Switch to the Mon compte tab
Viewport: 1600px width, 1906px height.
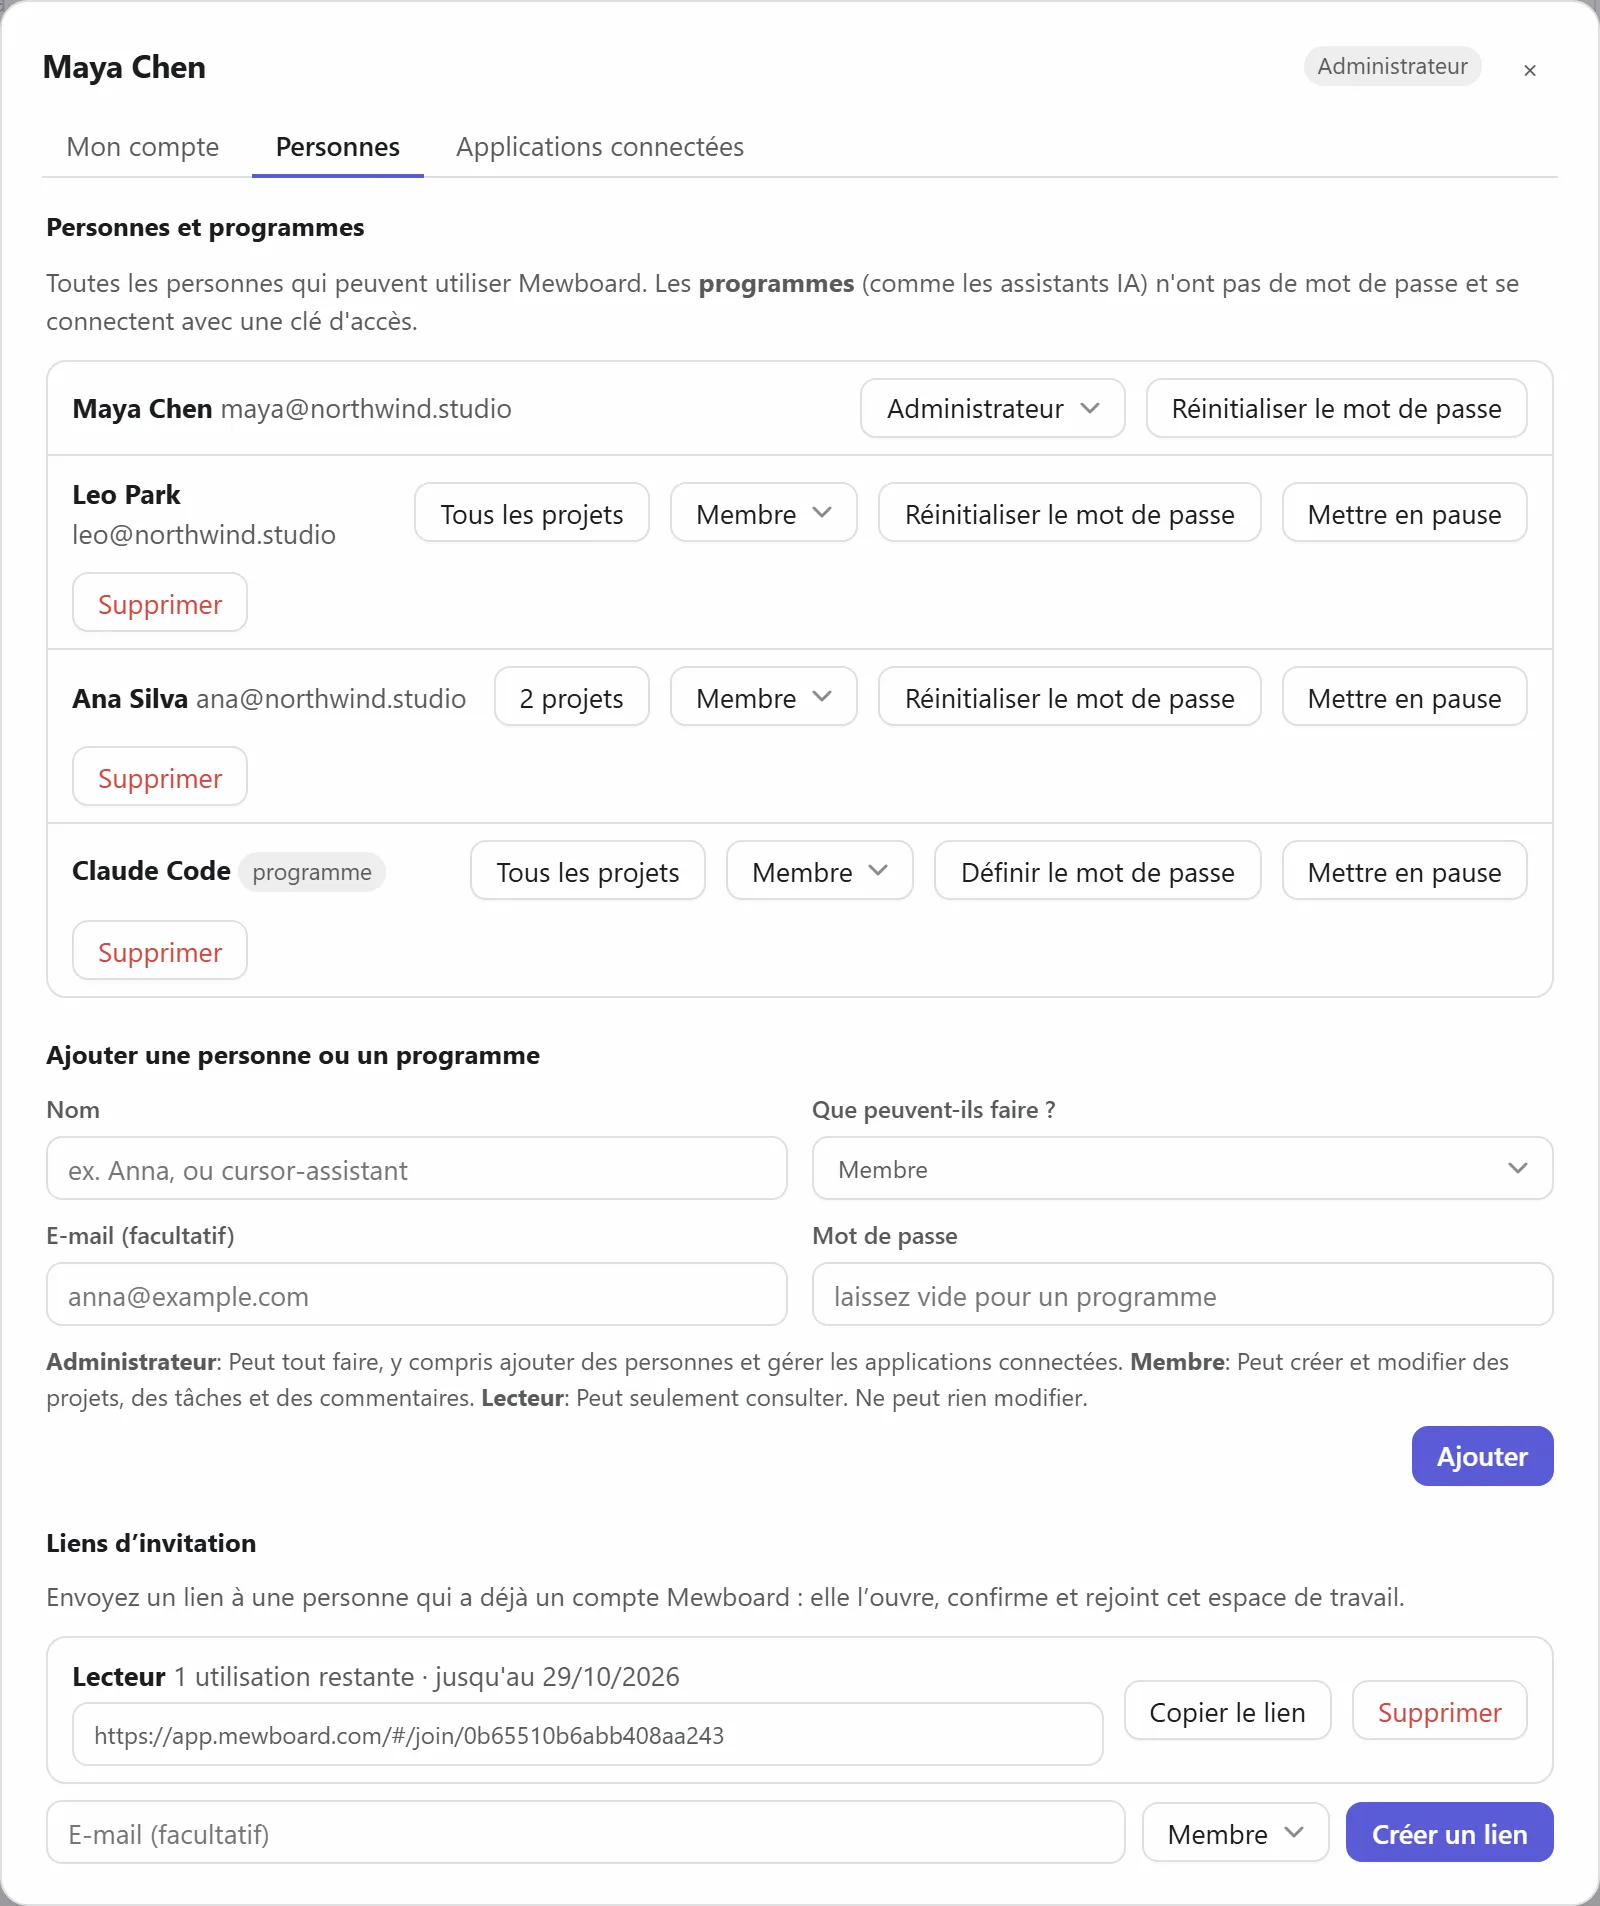pyautogui.click(x=143, y=147)
